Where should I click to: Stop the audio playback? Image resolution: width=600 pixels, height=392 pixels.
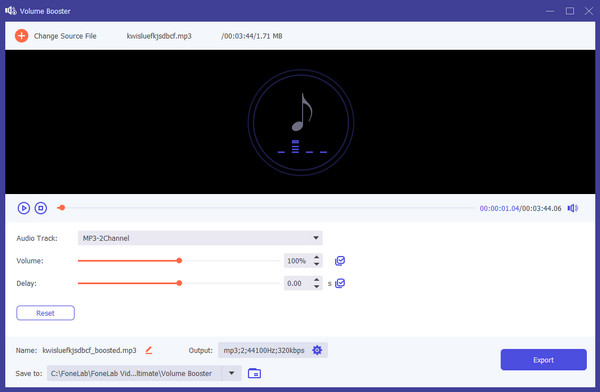click(41, 208)
